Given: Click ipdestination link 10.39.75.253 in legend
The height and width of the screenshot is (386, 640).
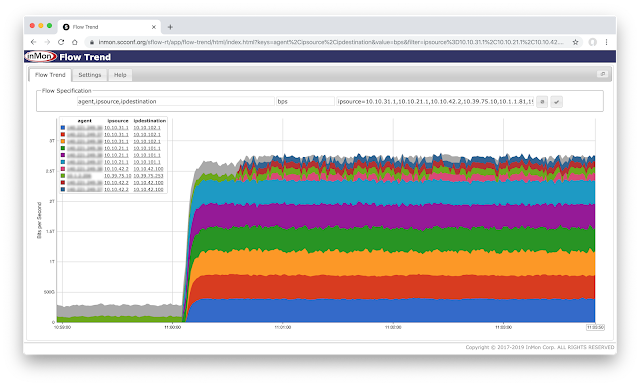Looking at the screenshot, I should tap(148, 176).
